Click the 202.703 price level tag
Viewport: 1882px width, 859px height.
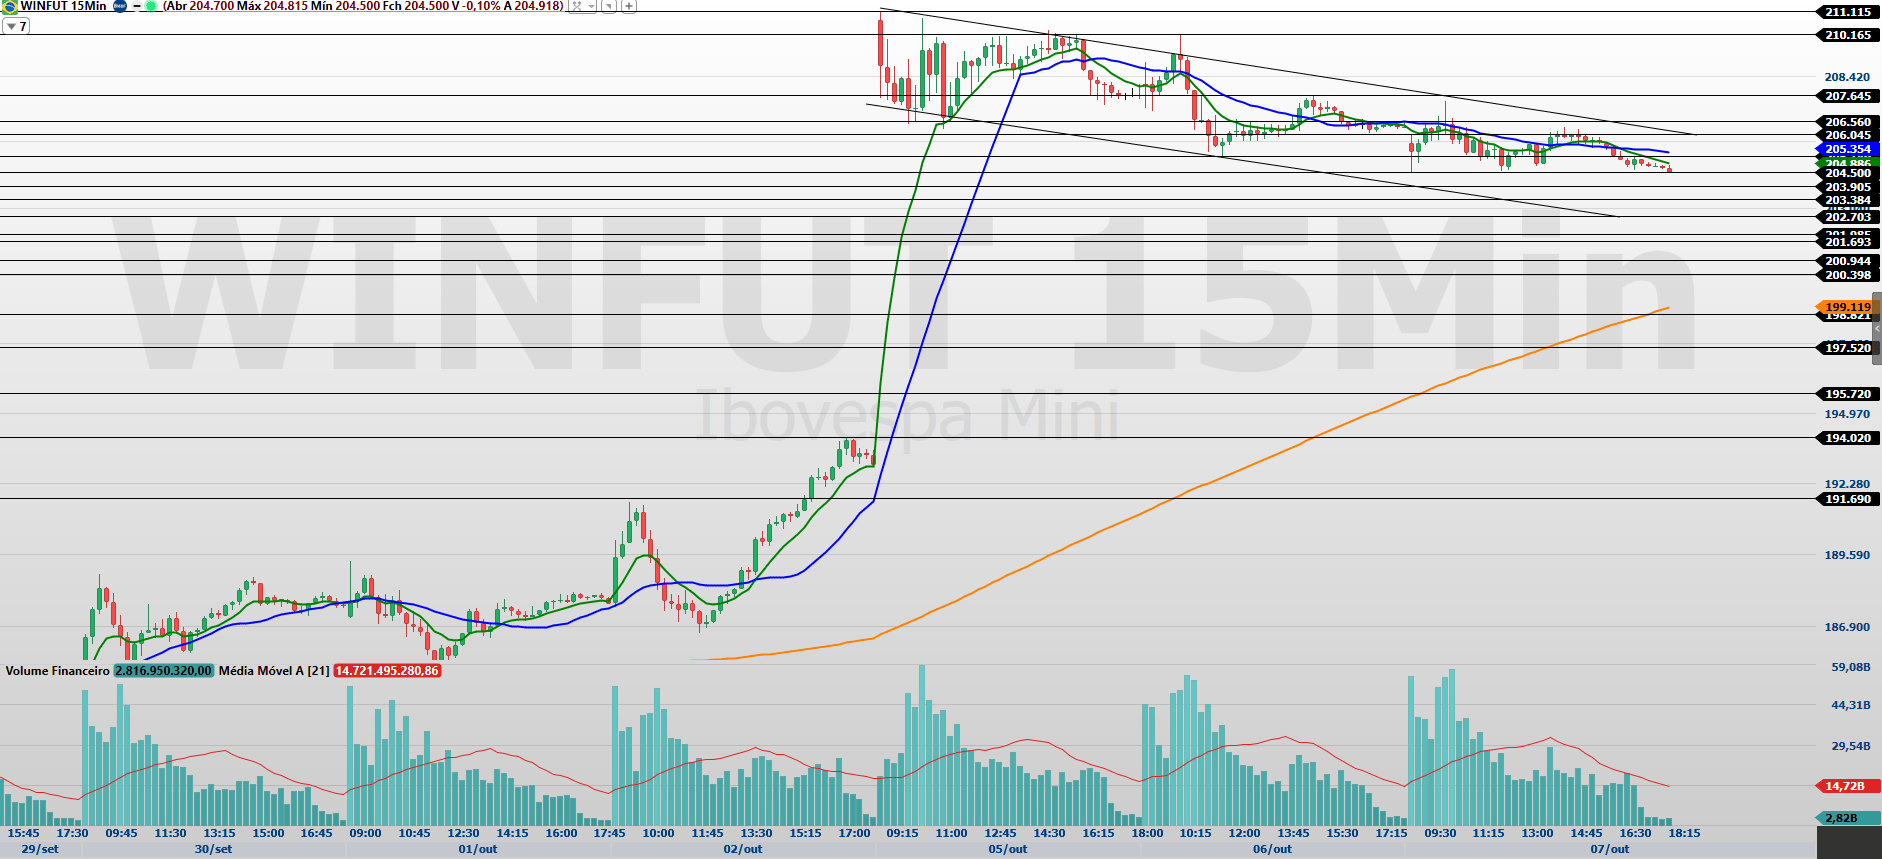[x=1847, y=217]
